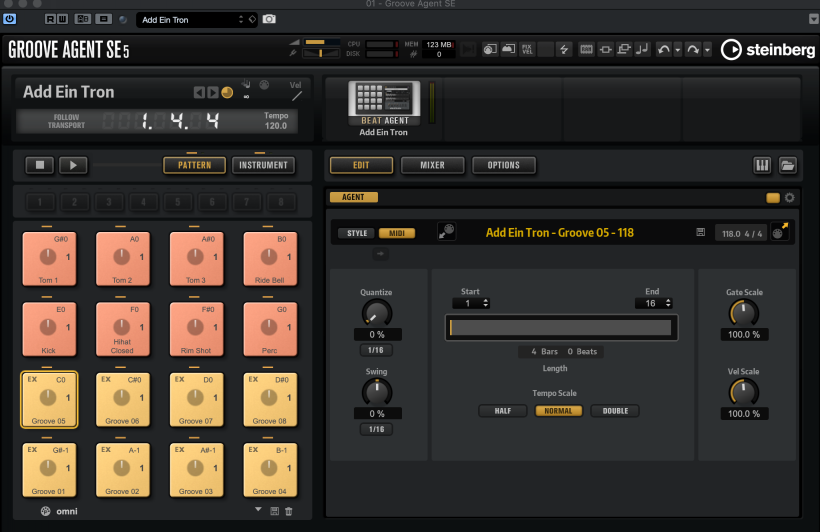The height and width of the screenshot is (532, 820).
Task: Click the save disk icon below the pads
Action: [274, 511]
